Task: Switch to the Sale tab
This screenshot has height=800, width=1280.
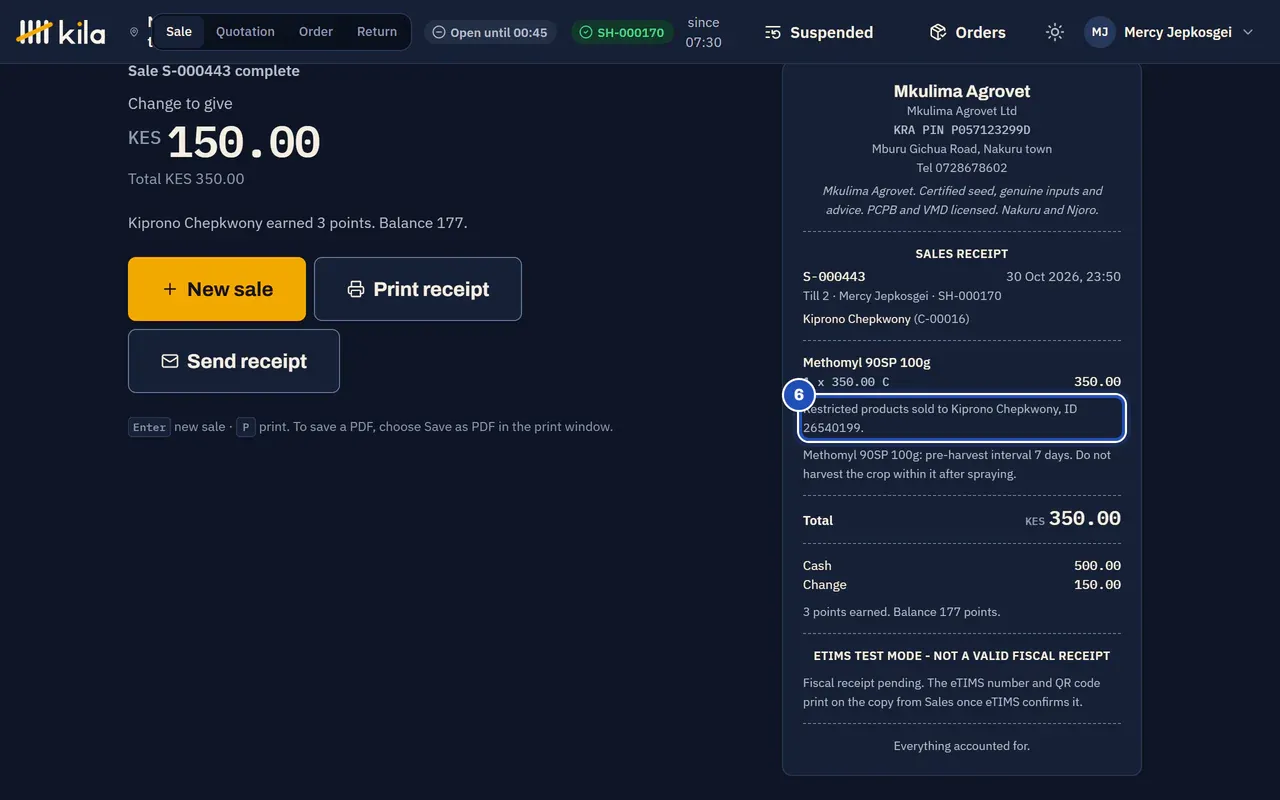Action: [x=179, y=32]
